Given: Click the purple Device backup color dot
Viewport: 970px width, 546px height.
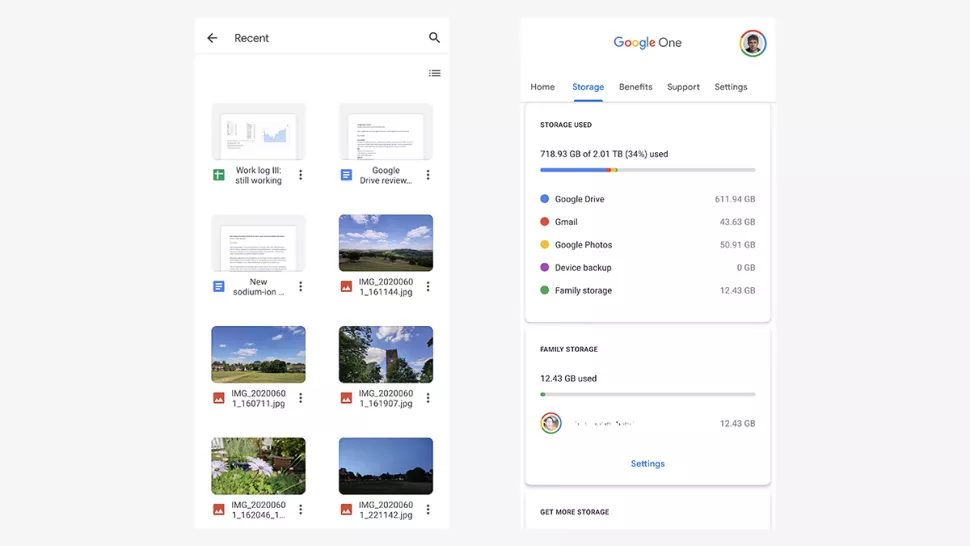Looking at the screenshot, I should tap(544, 267).
